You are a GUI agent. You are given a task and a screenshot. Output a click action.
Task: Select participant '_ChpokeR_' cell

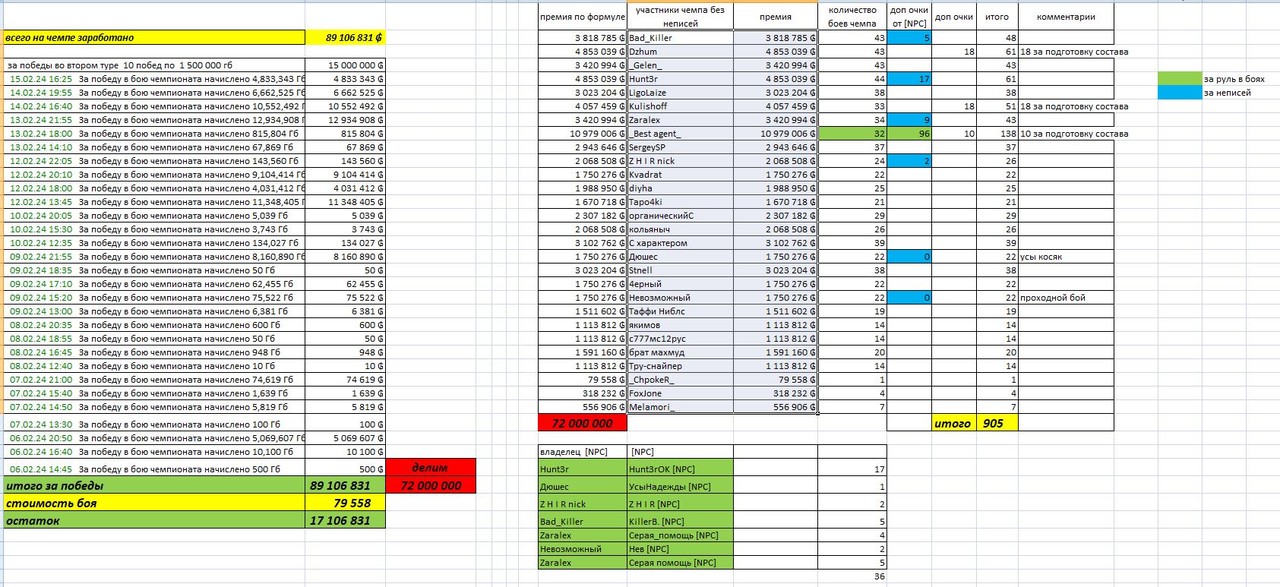(679, 380)
